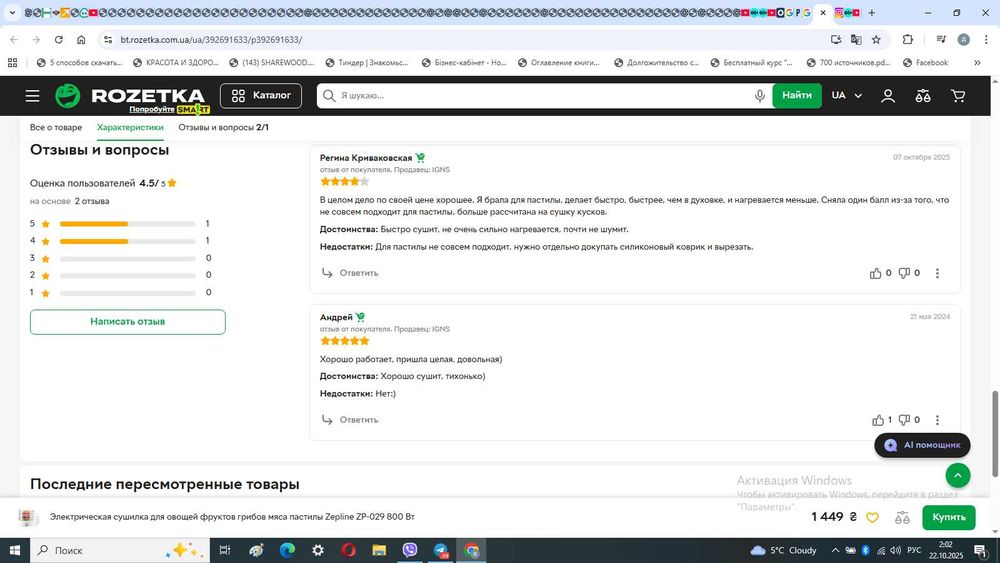Switch to the Все о товаре tab
Image resolution: width=1000 pixels, height=563 pixels.
56,128
